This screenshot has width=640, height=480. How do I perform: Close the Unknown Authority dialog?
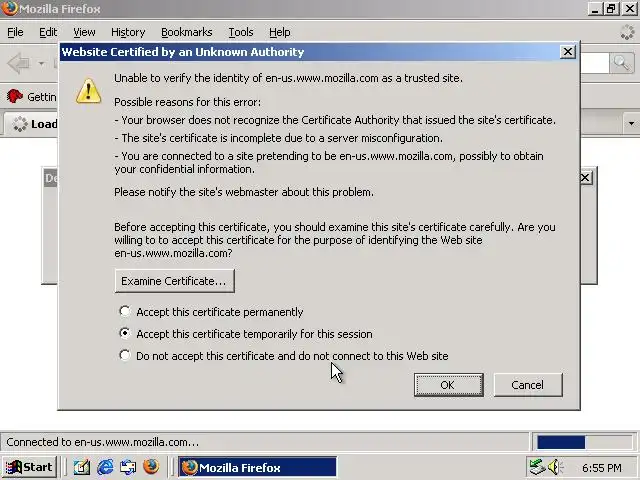coord(568,52)
